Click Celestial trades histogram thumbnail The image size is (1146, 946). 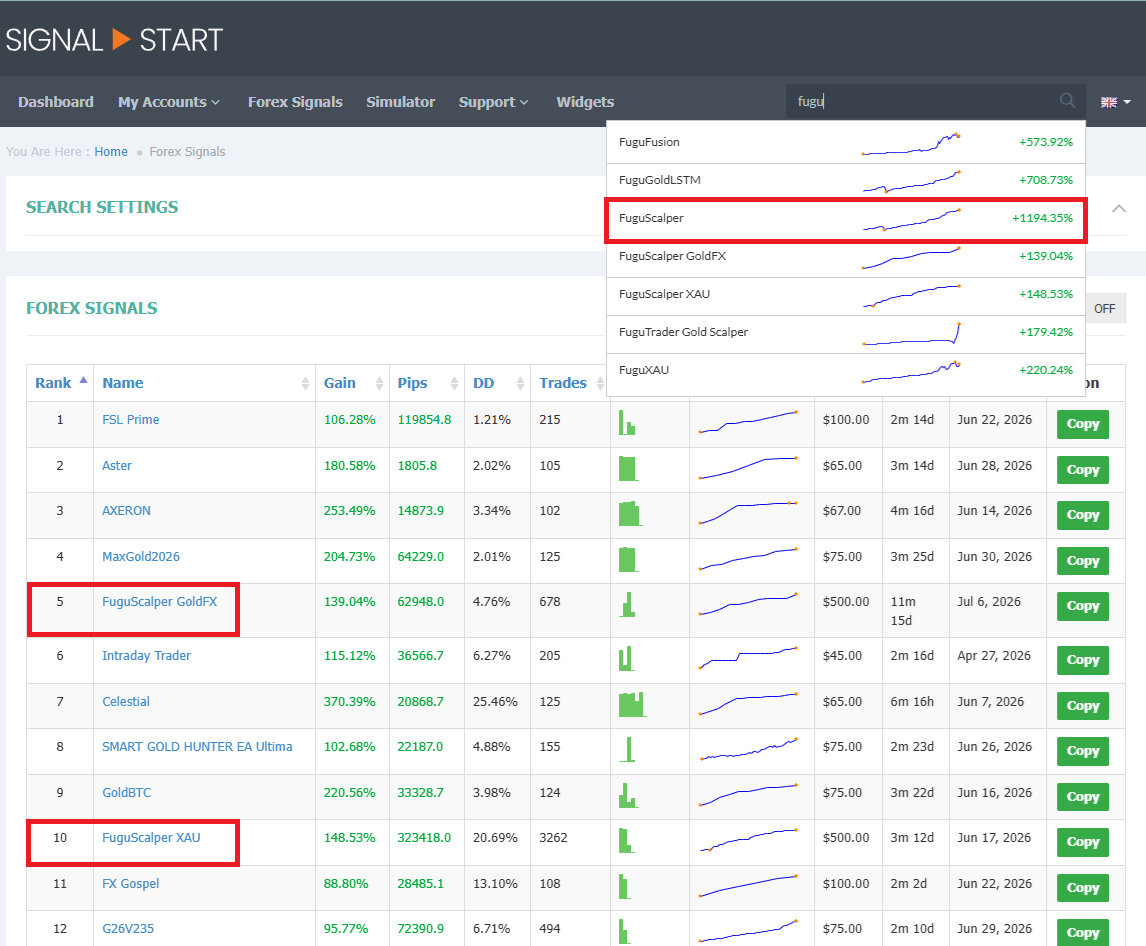[x=632, y=704]
